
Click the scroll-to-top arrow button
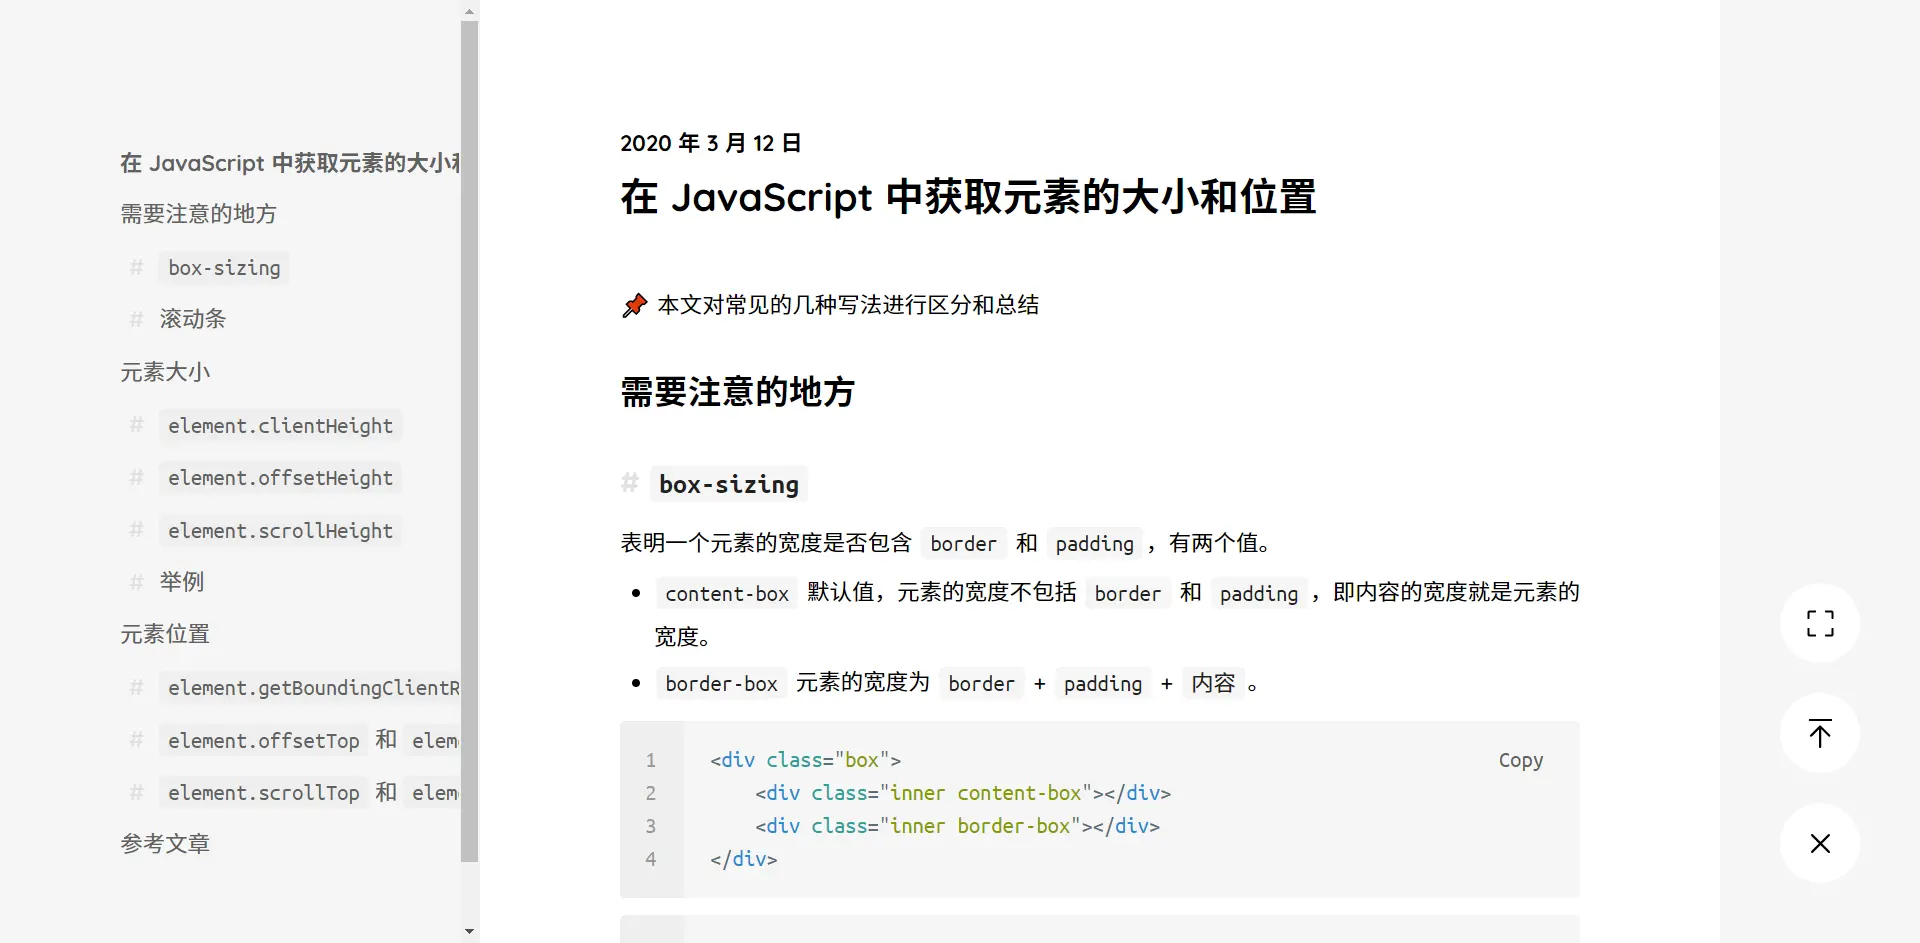click(x=1819, y=733)
